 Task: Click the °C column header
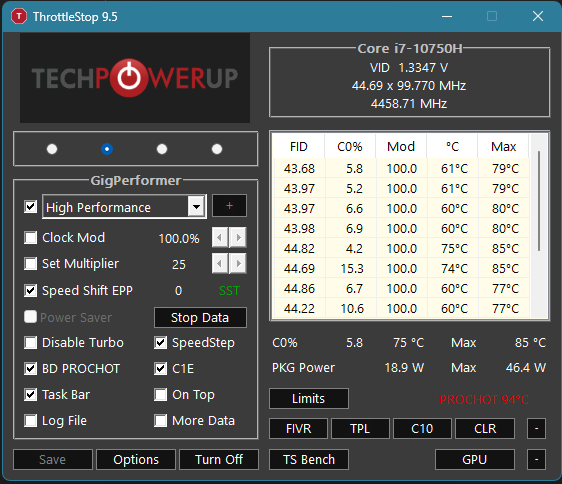(452, 147)
